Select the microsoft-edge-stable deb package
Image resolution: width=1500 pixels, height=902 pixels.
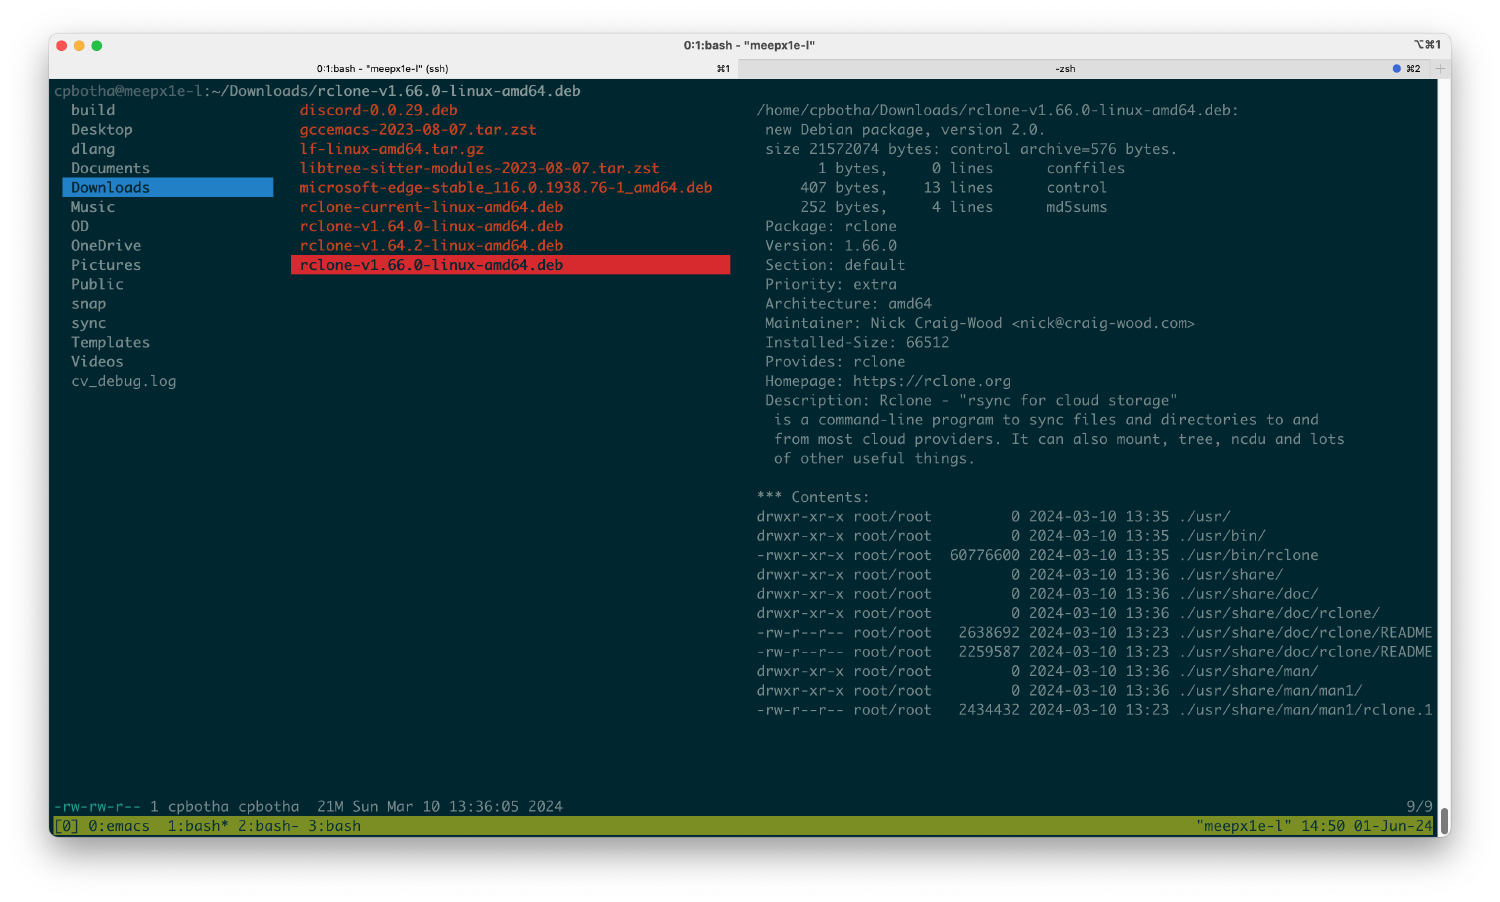[x=505, y=187]
